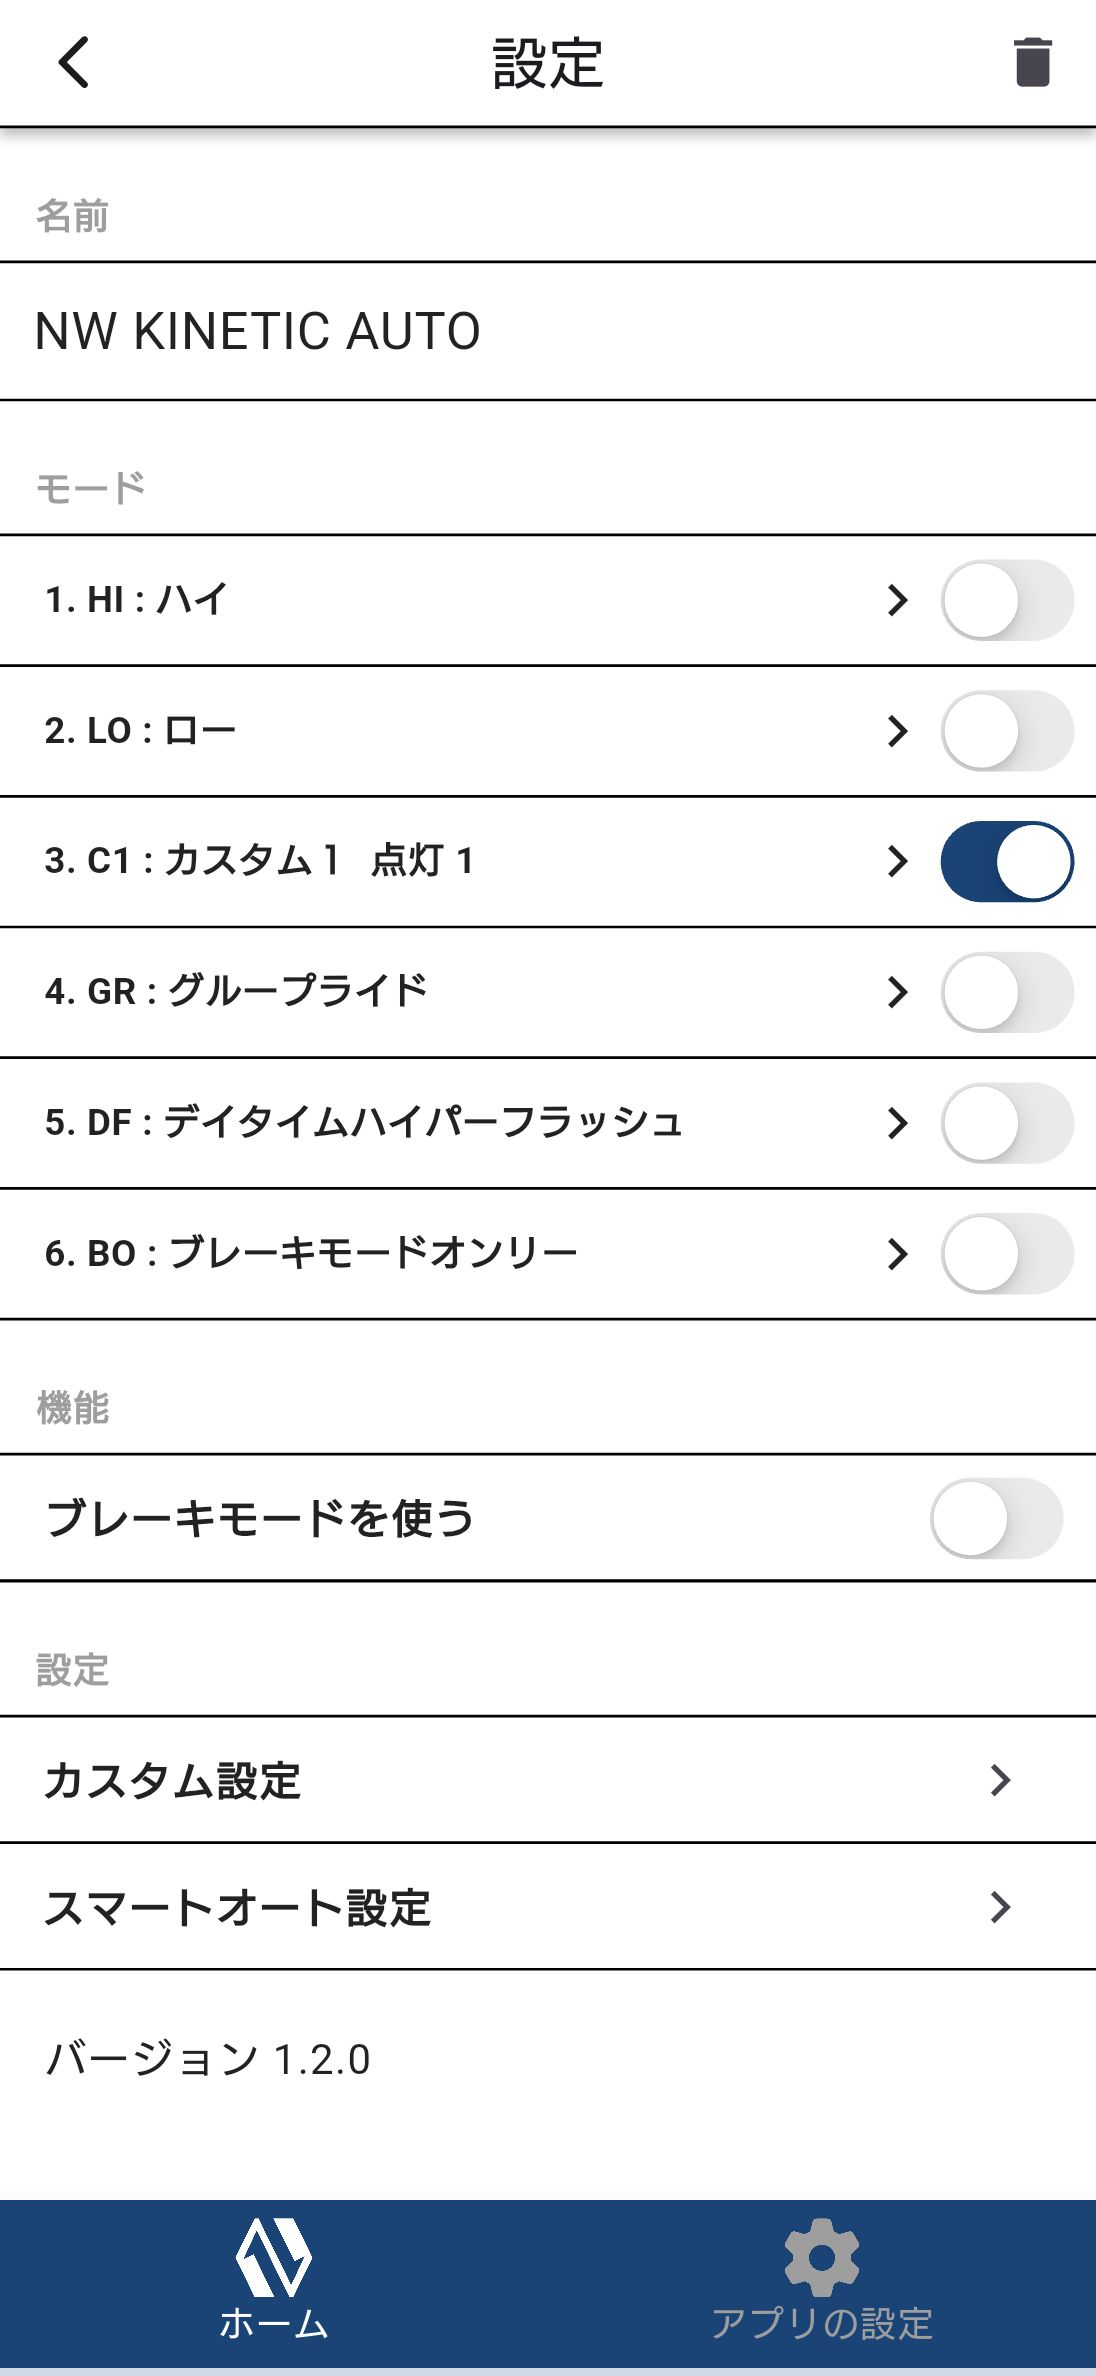Enable the LO mode toggle

click(x=1006, y=731)
